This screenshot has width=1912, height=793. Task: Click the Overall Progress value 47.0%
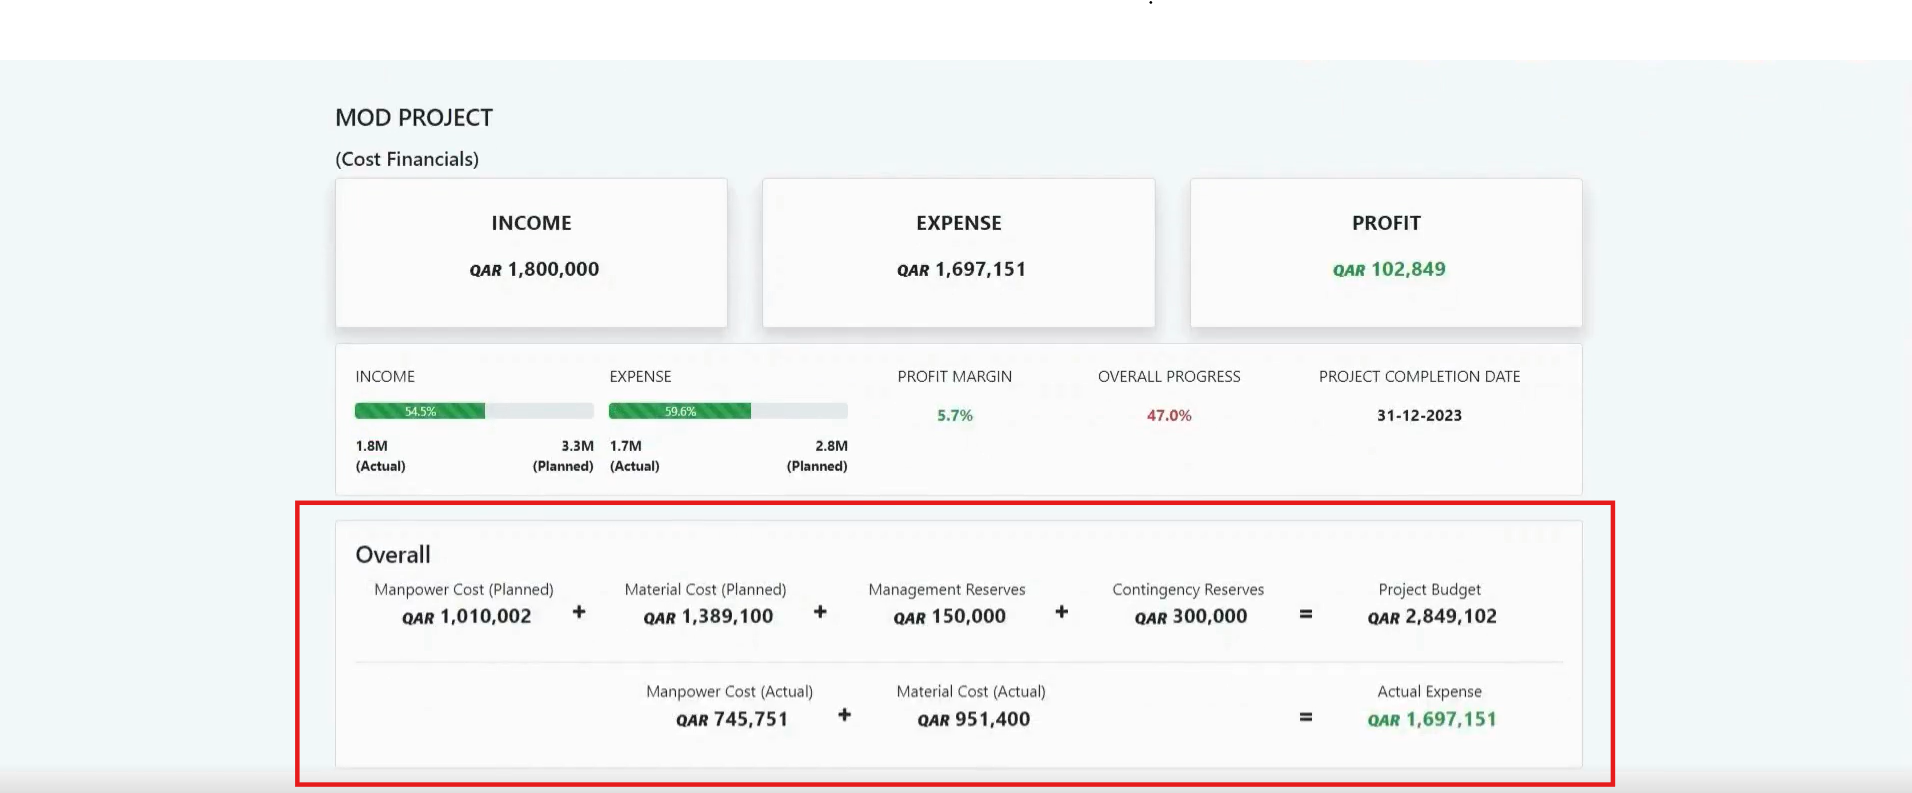point(1168,415)
